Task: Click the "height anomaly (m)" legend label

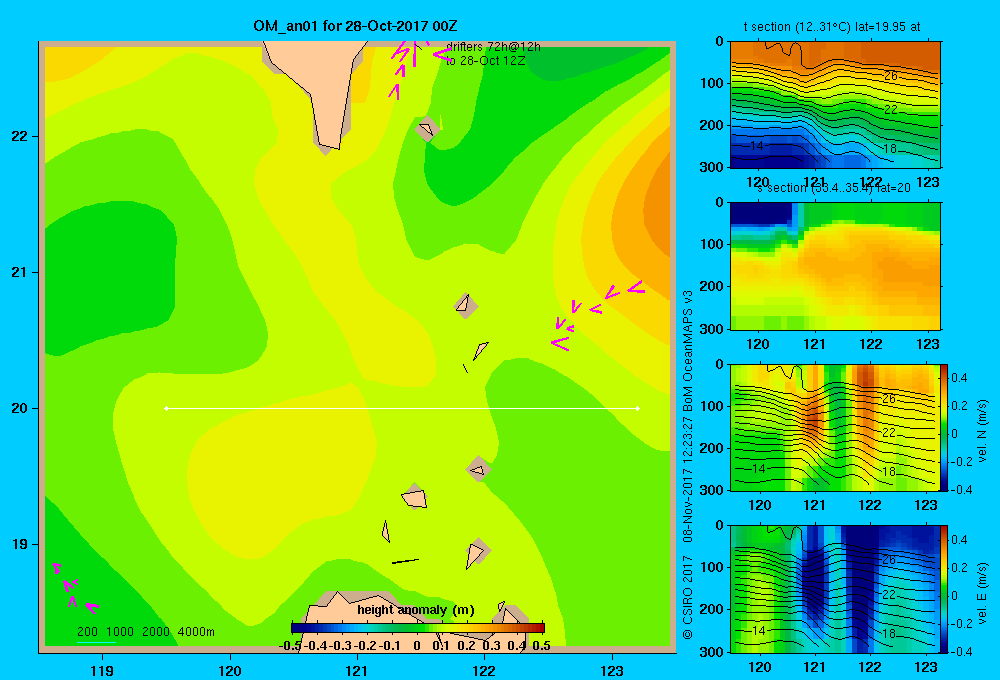Action: pyautogui.click(x=416, y=610)
